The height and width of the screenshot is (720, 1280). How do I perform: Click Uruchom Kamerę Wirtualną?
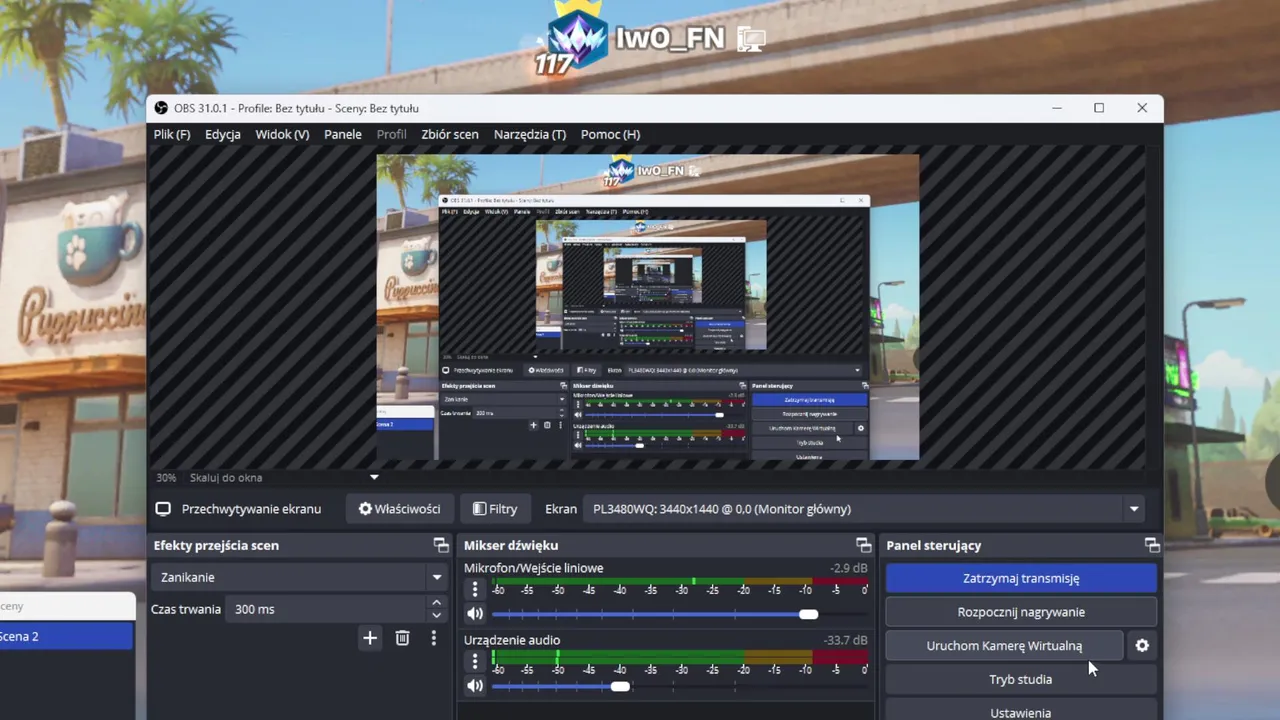coord(1004,646)
